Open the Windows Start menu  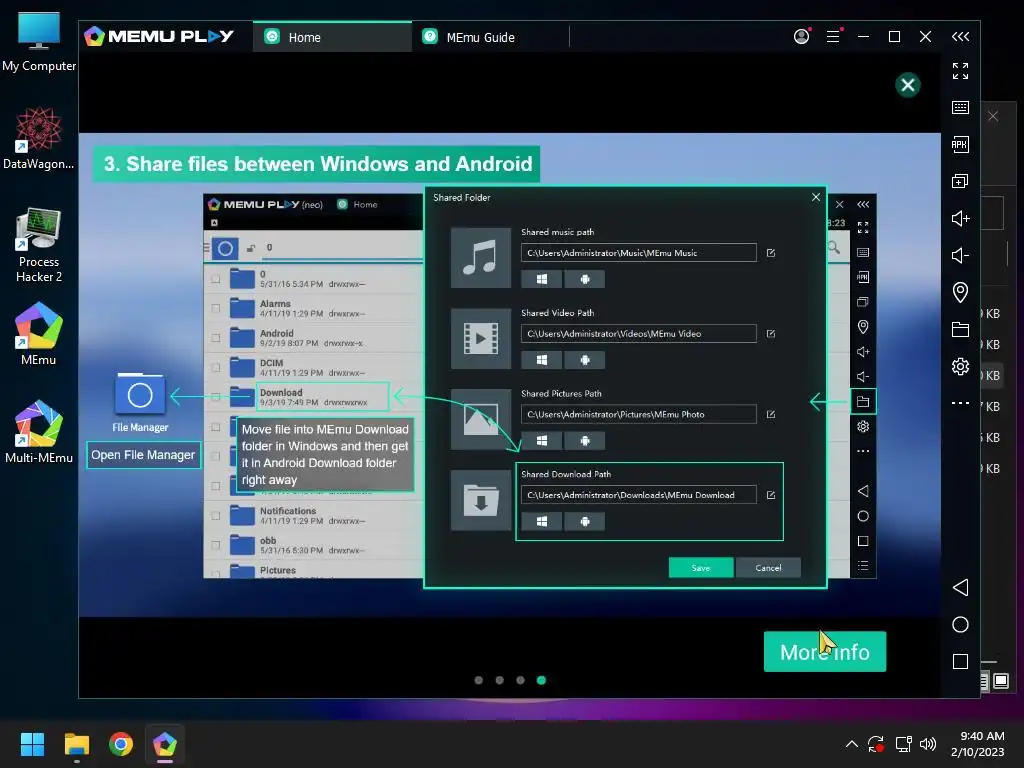tap(32, 744)
